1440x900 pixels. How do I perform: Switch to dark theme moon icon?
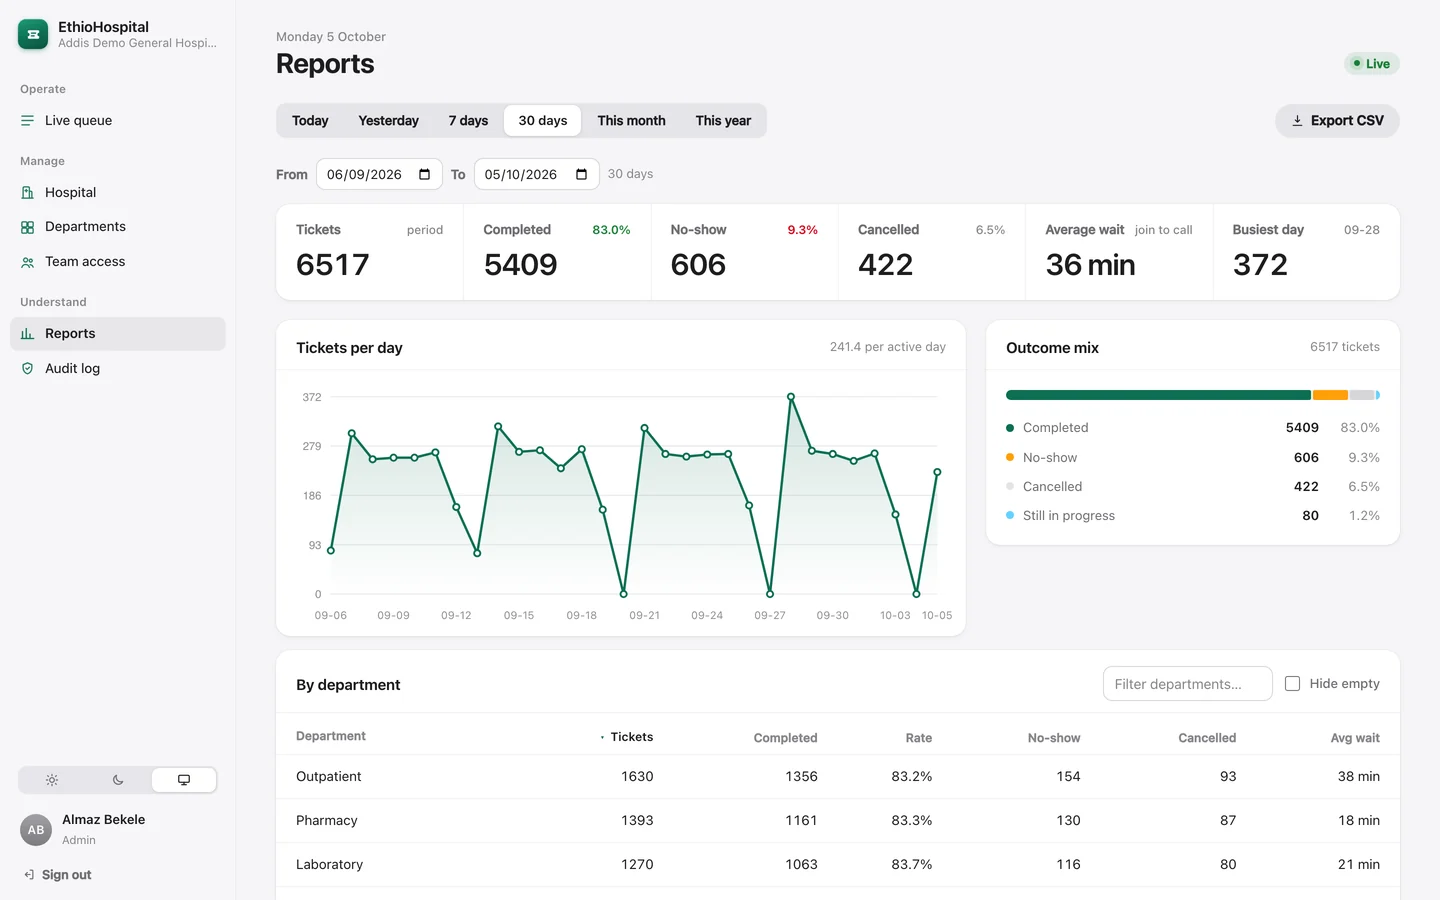[x=118, y=780]
